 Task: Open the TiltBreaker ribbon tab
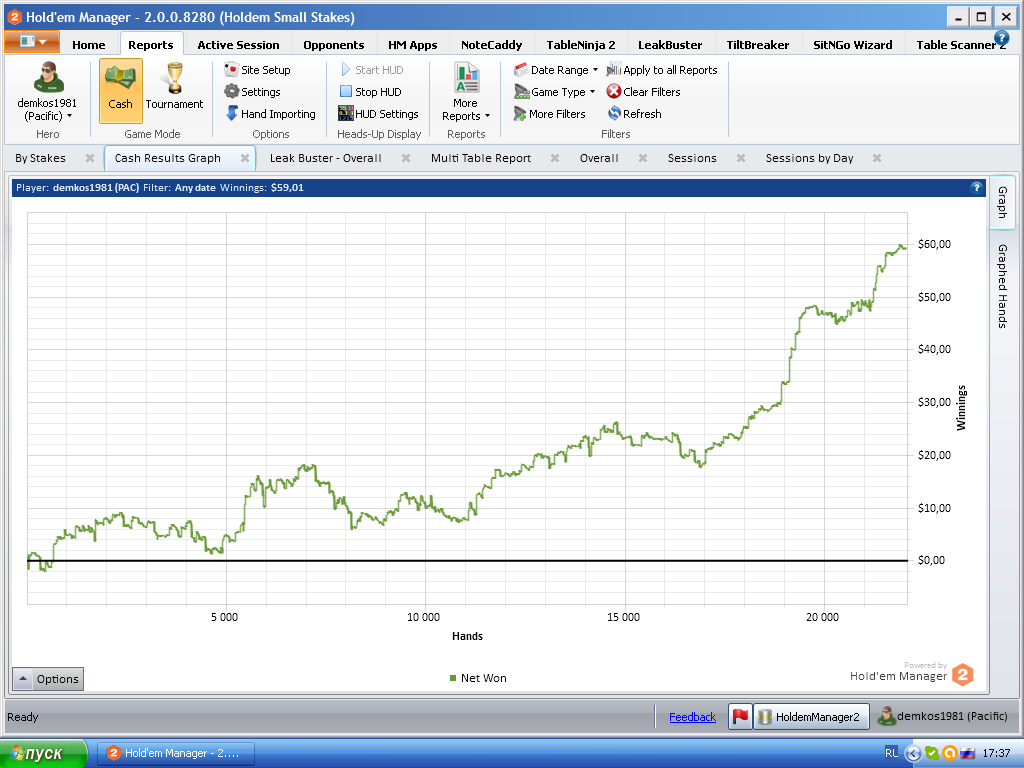tap(758, 44)
